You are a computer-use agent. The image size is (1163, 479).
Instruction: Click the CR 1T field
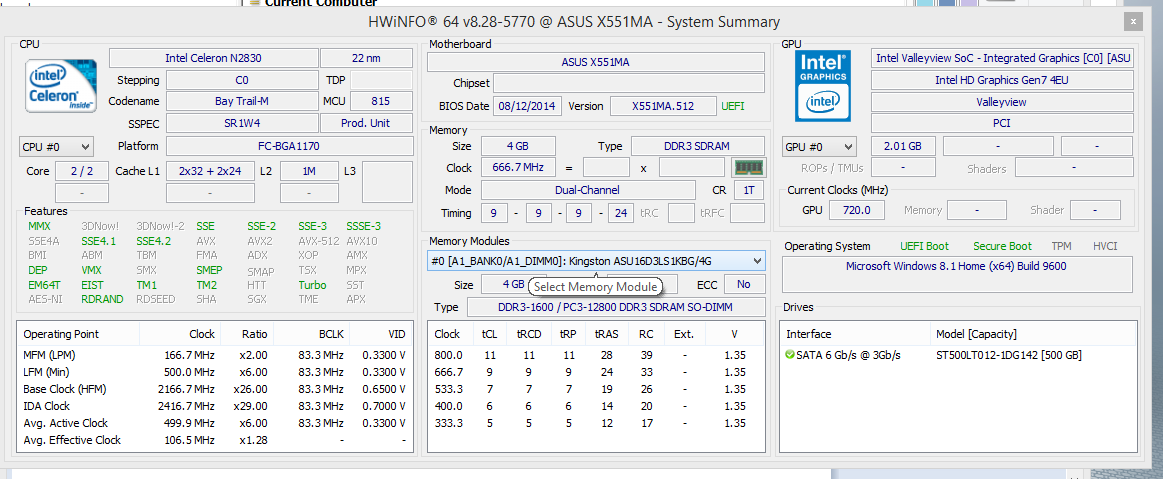749,190
